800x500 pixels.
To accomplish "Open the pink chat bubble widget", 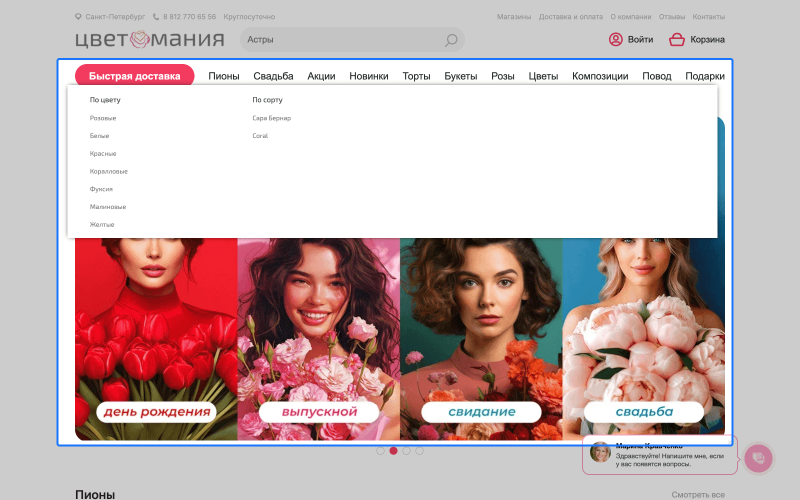I will [x=758, y=458].
